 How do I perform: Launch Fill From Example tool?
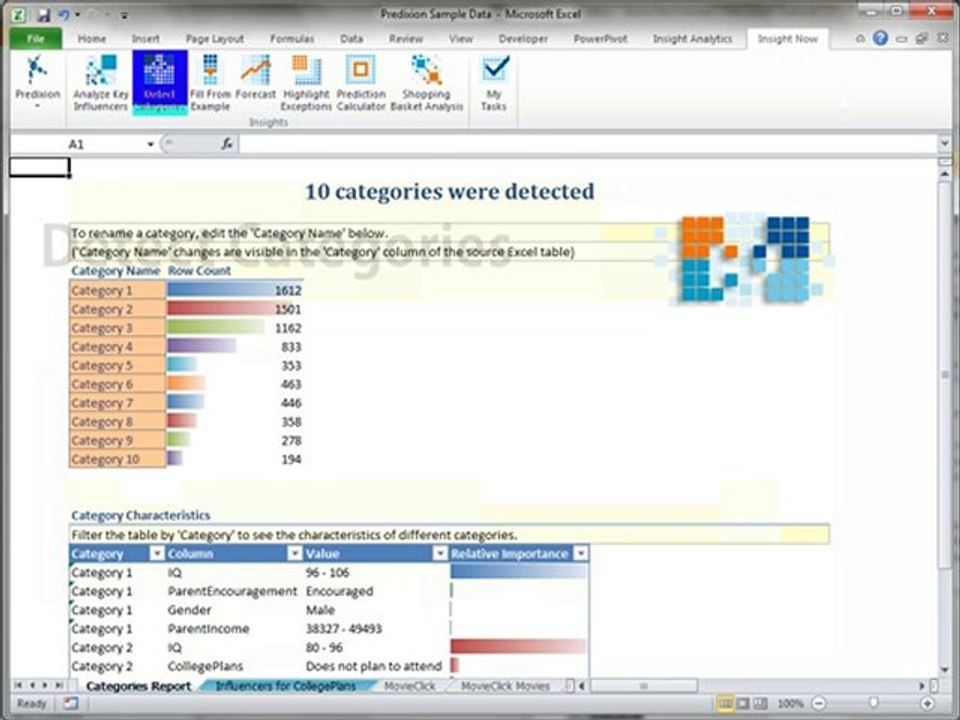[210, 83]
